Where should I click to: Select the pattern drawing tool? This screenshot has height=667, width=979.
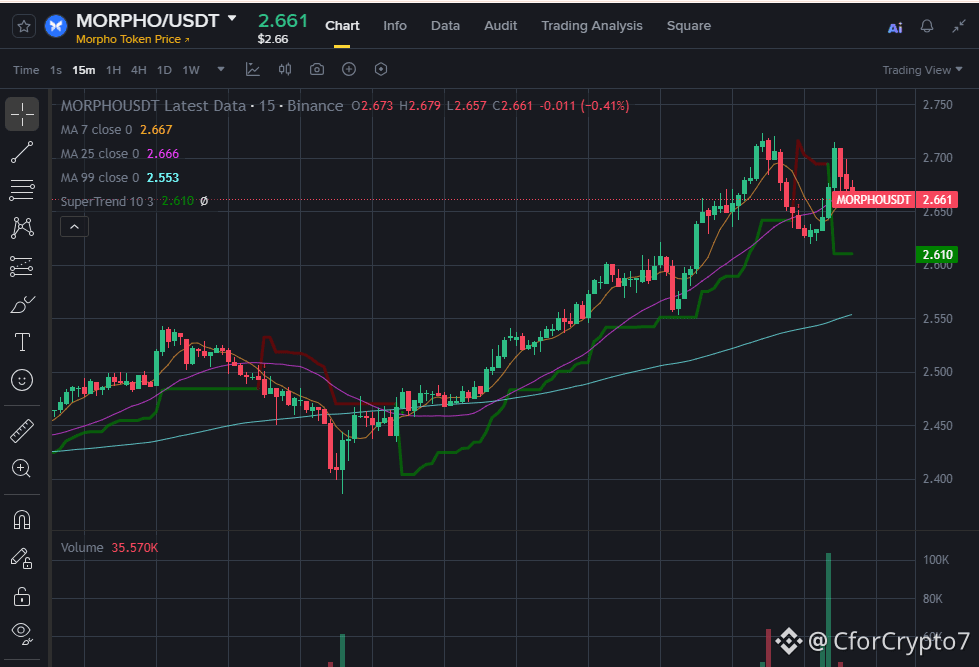point(22,227)
